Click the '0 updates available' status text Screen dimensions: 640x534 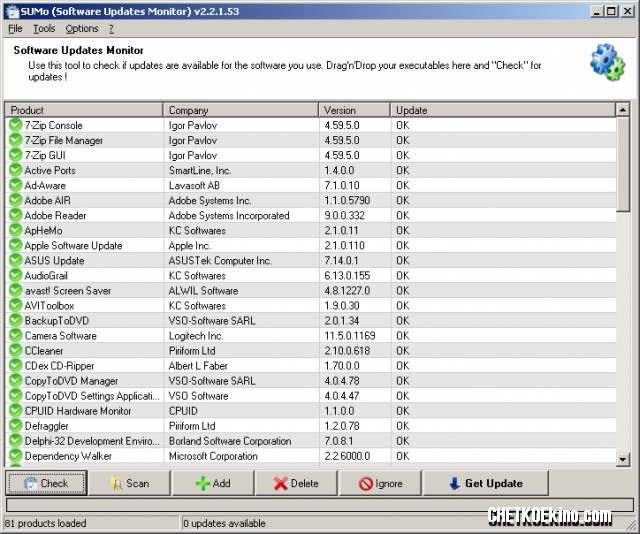coord(224,523)
